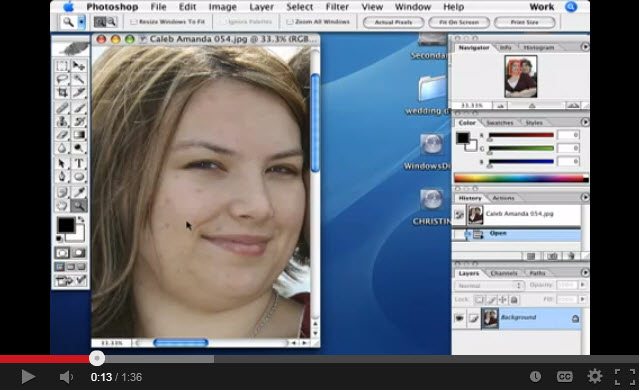Select the Eraser tool
This screenshot has height=390, width=639.
pyautogui.click(x=62, y=135)
